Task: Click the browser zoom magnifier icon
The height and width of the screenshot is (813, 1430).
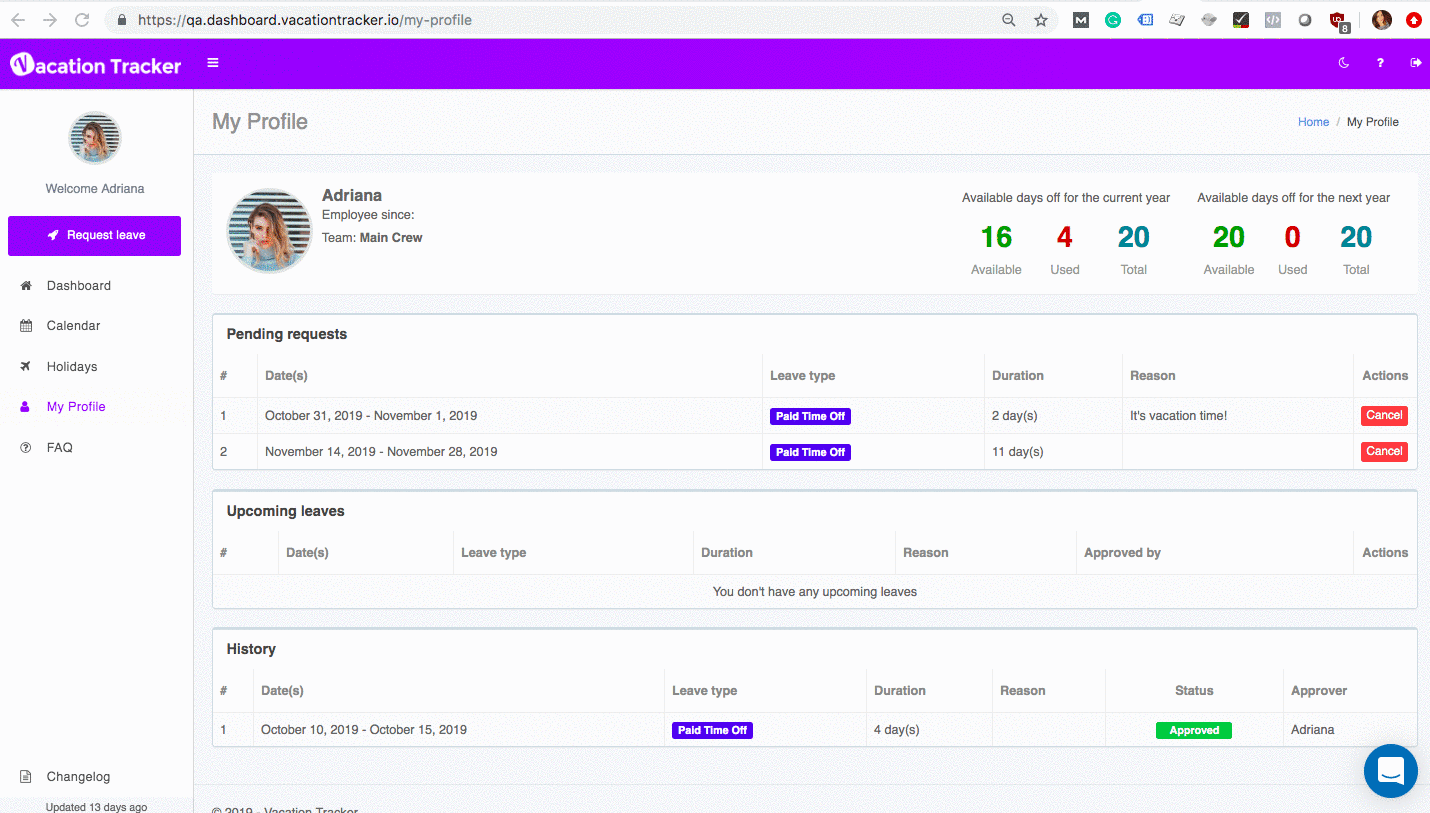Action: point(1009,20)
